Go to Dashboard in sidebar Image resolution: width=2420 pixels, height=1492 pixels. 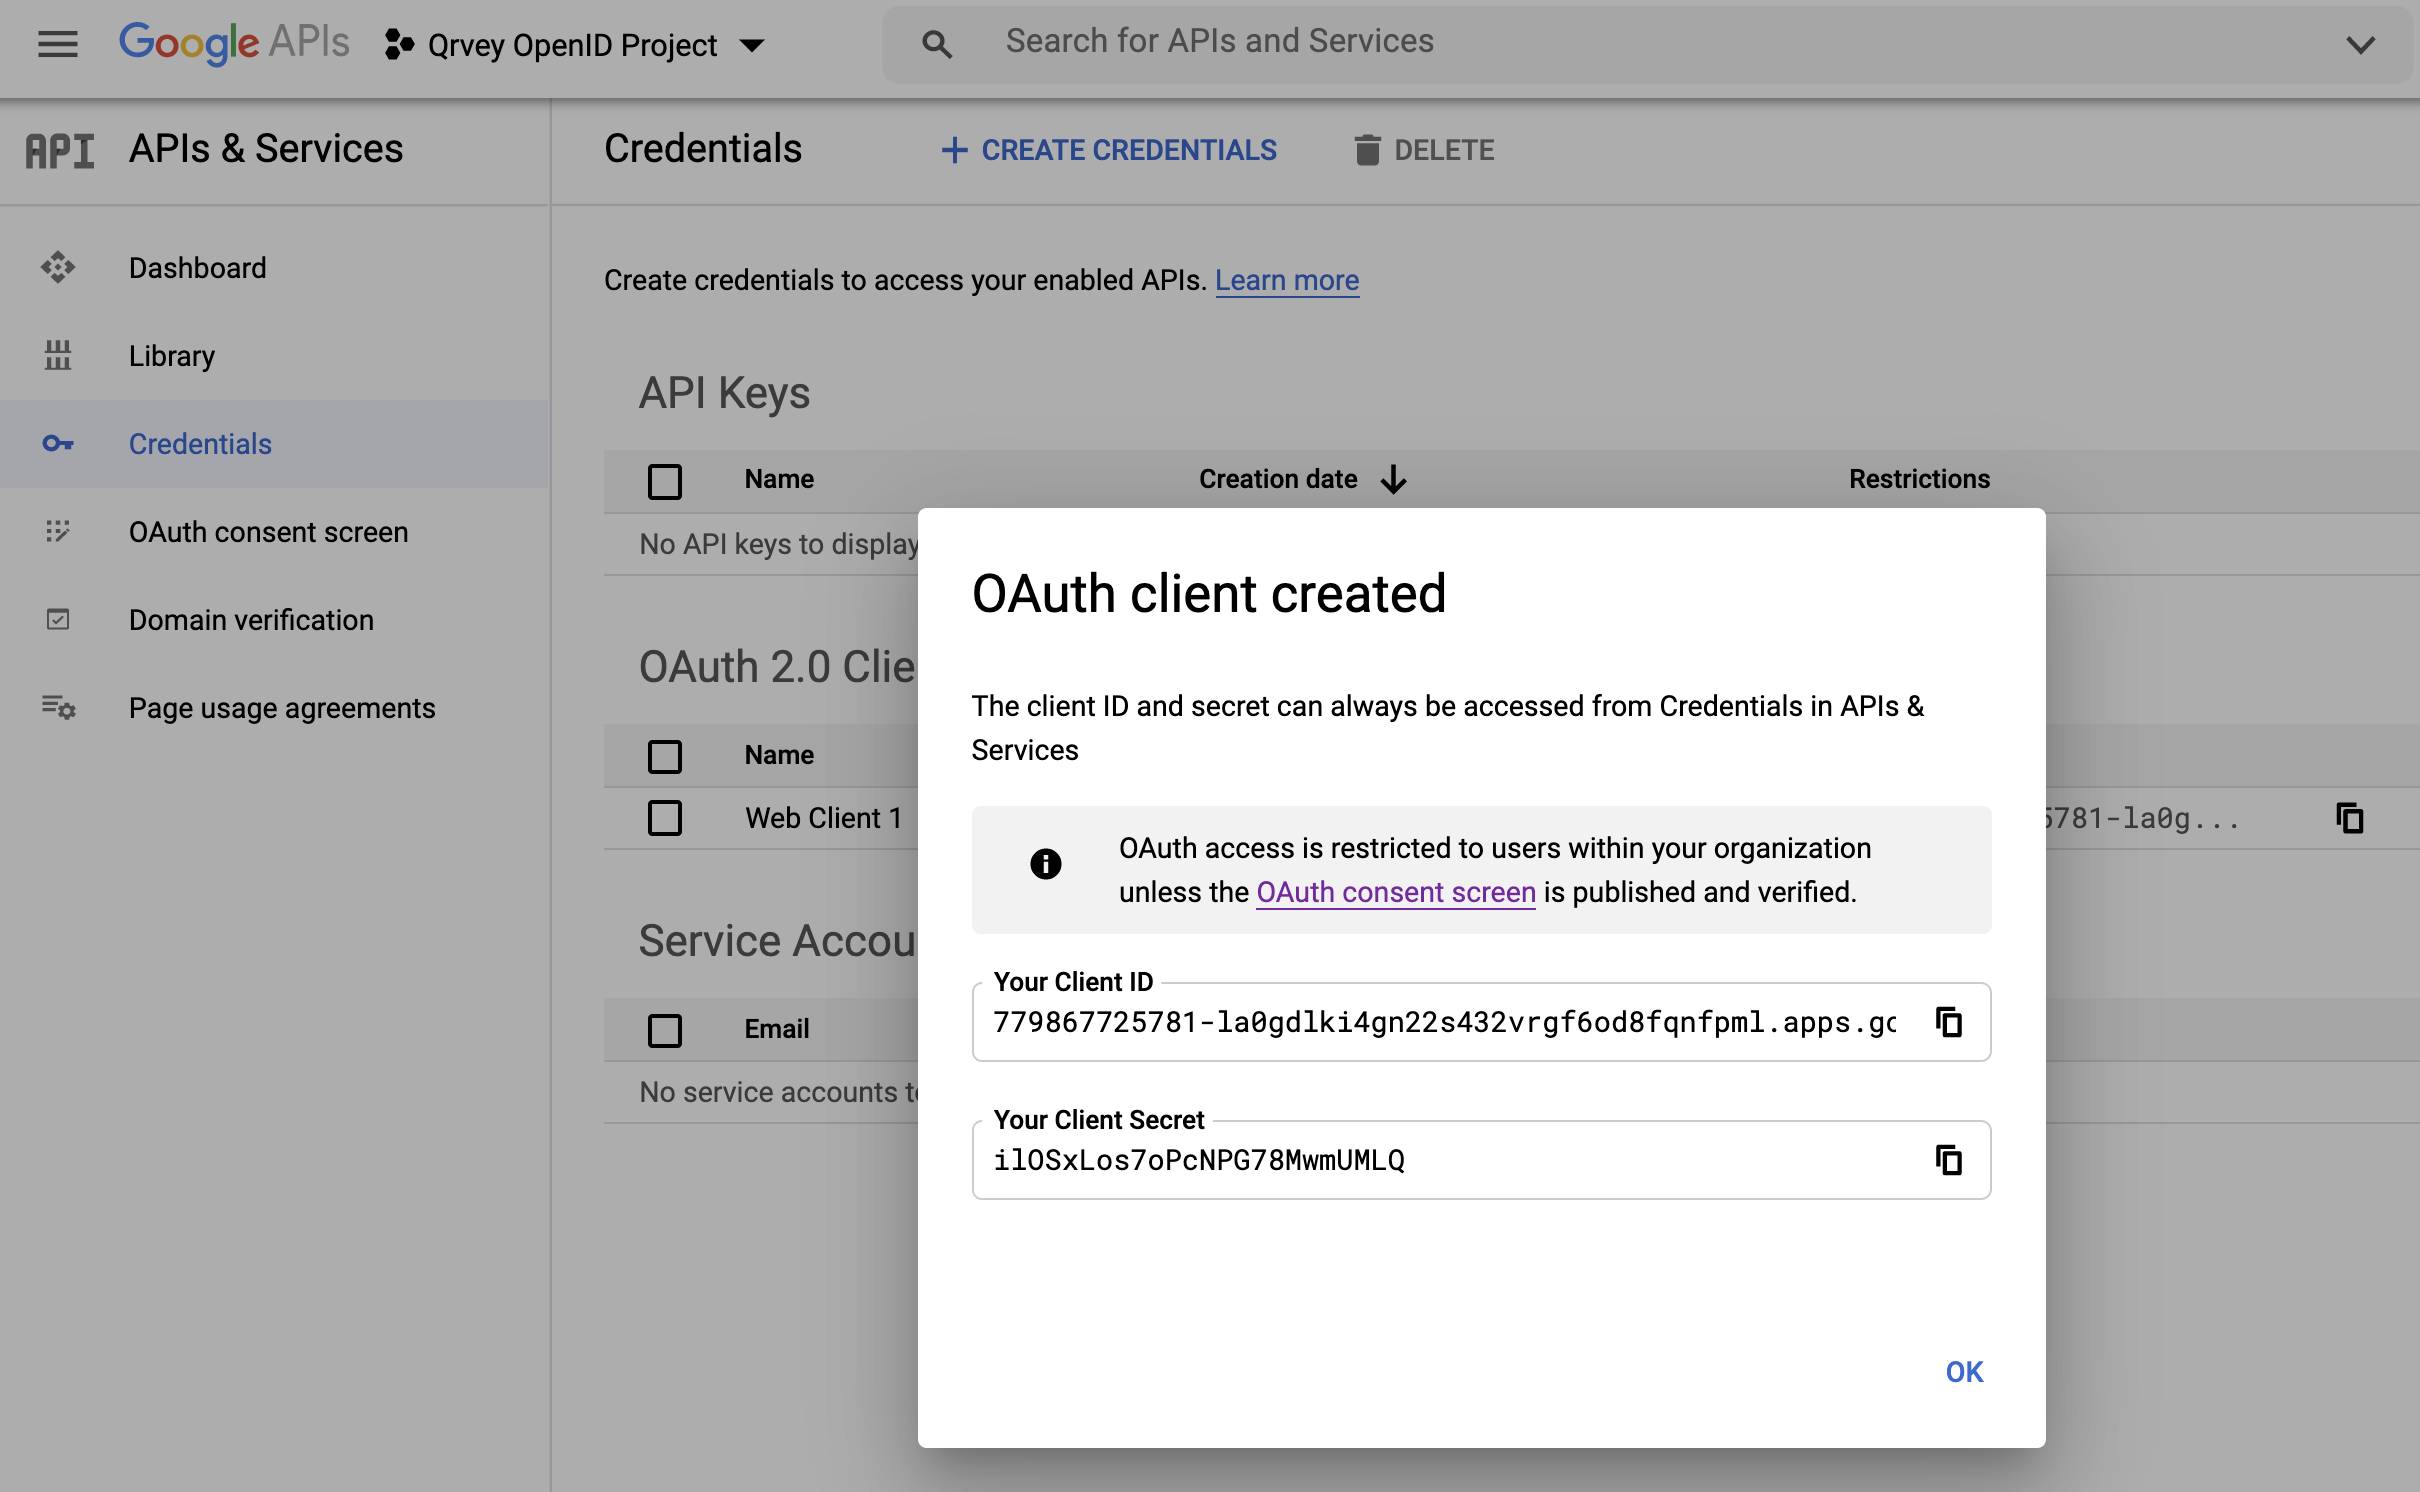(197, 268)
